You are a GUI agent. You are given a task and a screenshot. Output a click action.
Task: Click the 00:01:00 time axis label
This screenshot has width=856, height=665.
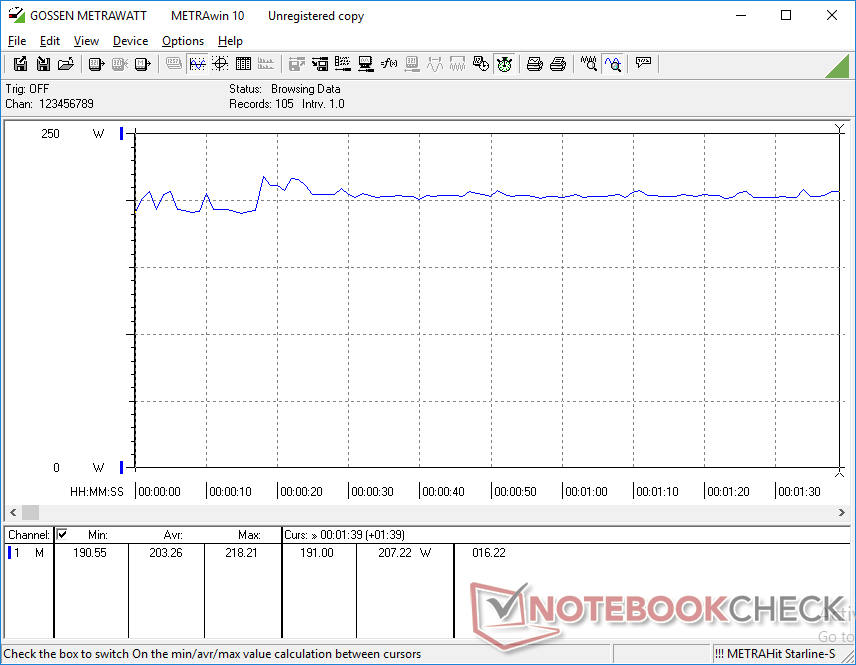[586, 491]
